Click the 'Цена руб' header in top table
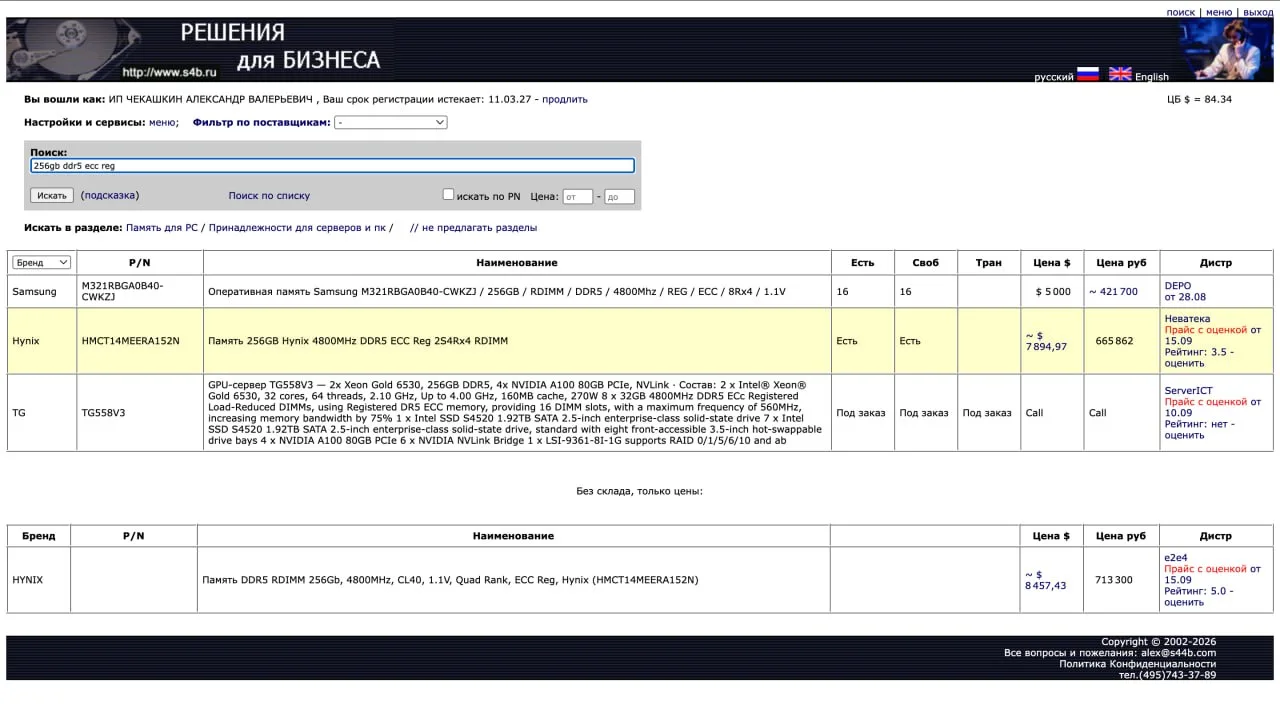The height and width of the screenshot is (709, 1280). coord(1121,263)
